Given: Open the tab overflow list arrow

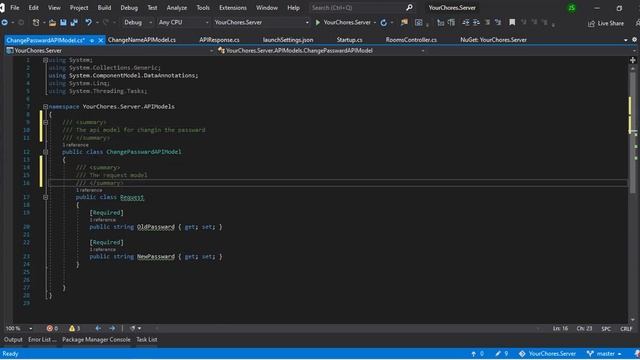Looking at the screenshot, I should point(626,40).
